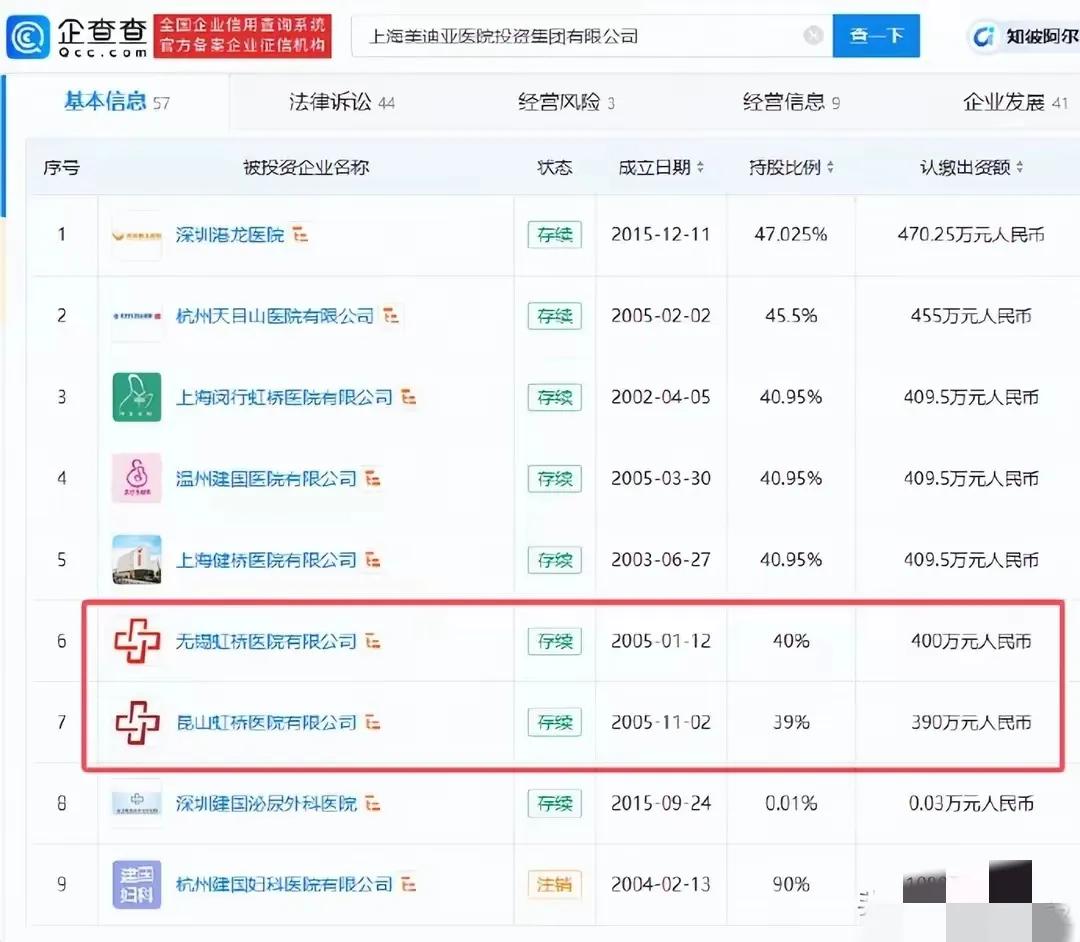The height and width of the screenshot is (942, 1080).
Task: Click purple 建国妇科 logo icon
Action: [136, 885]
